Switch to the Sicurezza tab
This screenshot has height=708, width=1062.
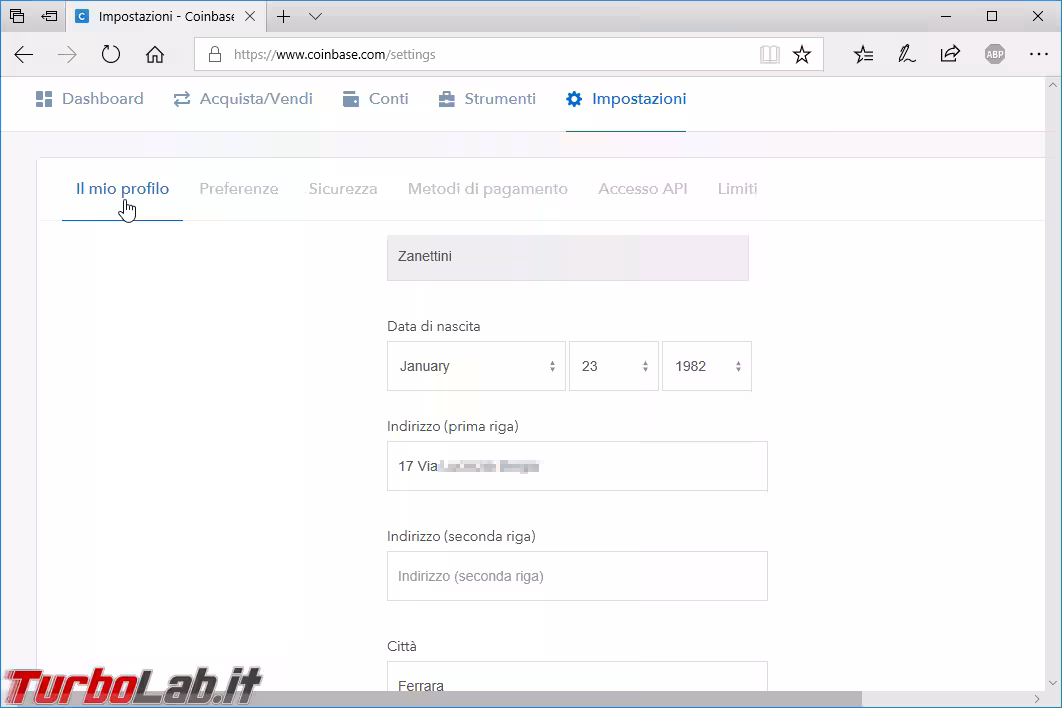(x=343, y=189)
